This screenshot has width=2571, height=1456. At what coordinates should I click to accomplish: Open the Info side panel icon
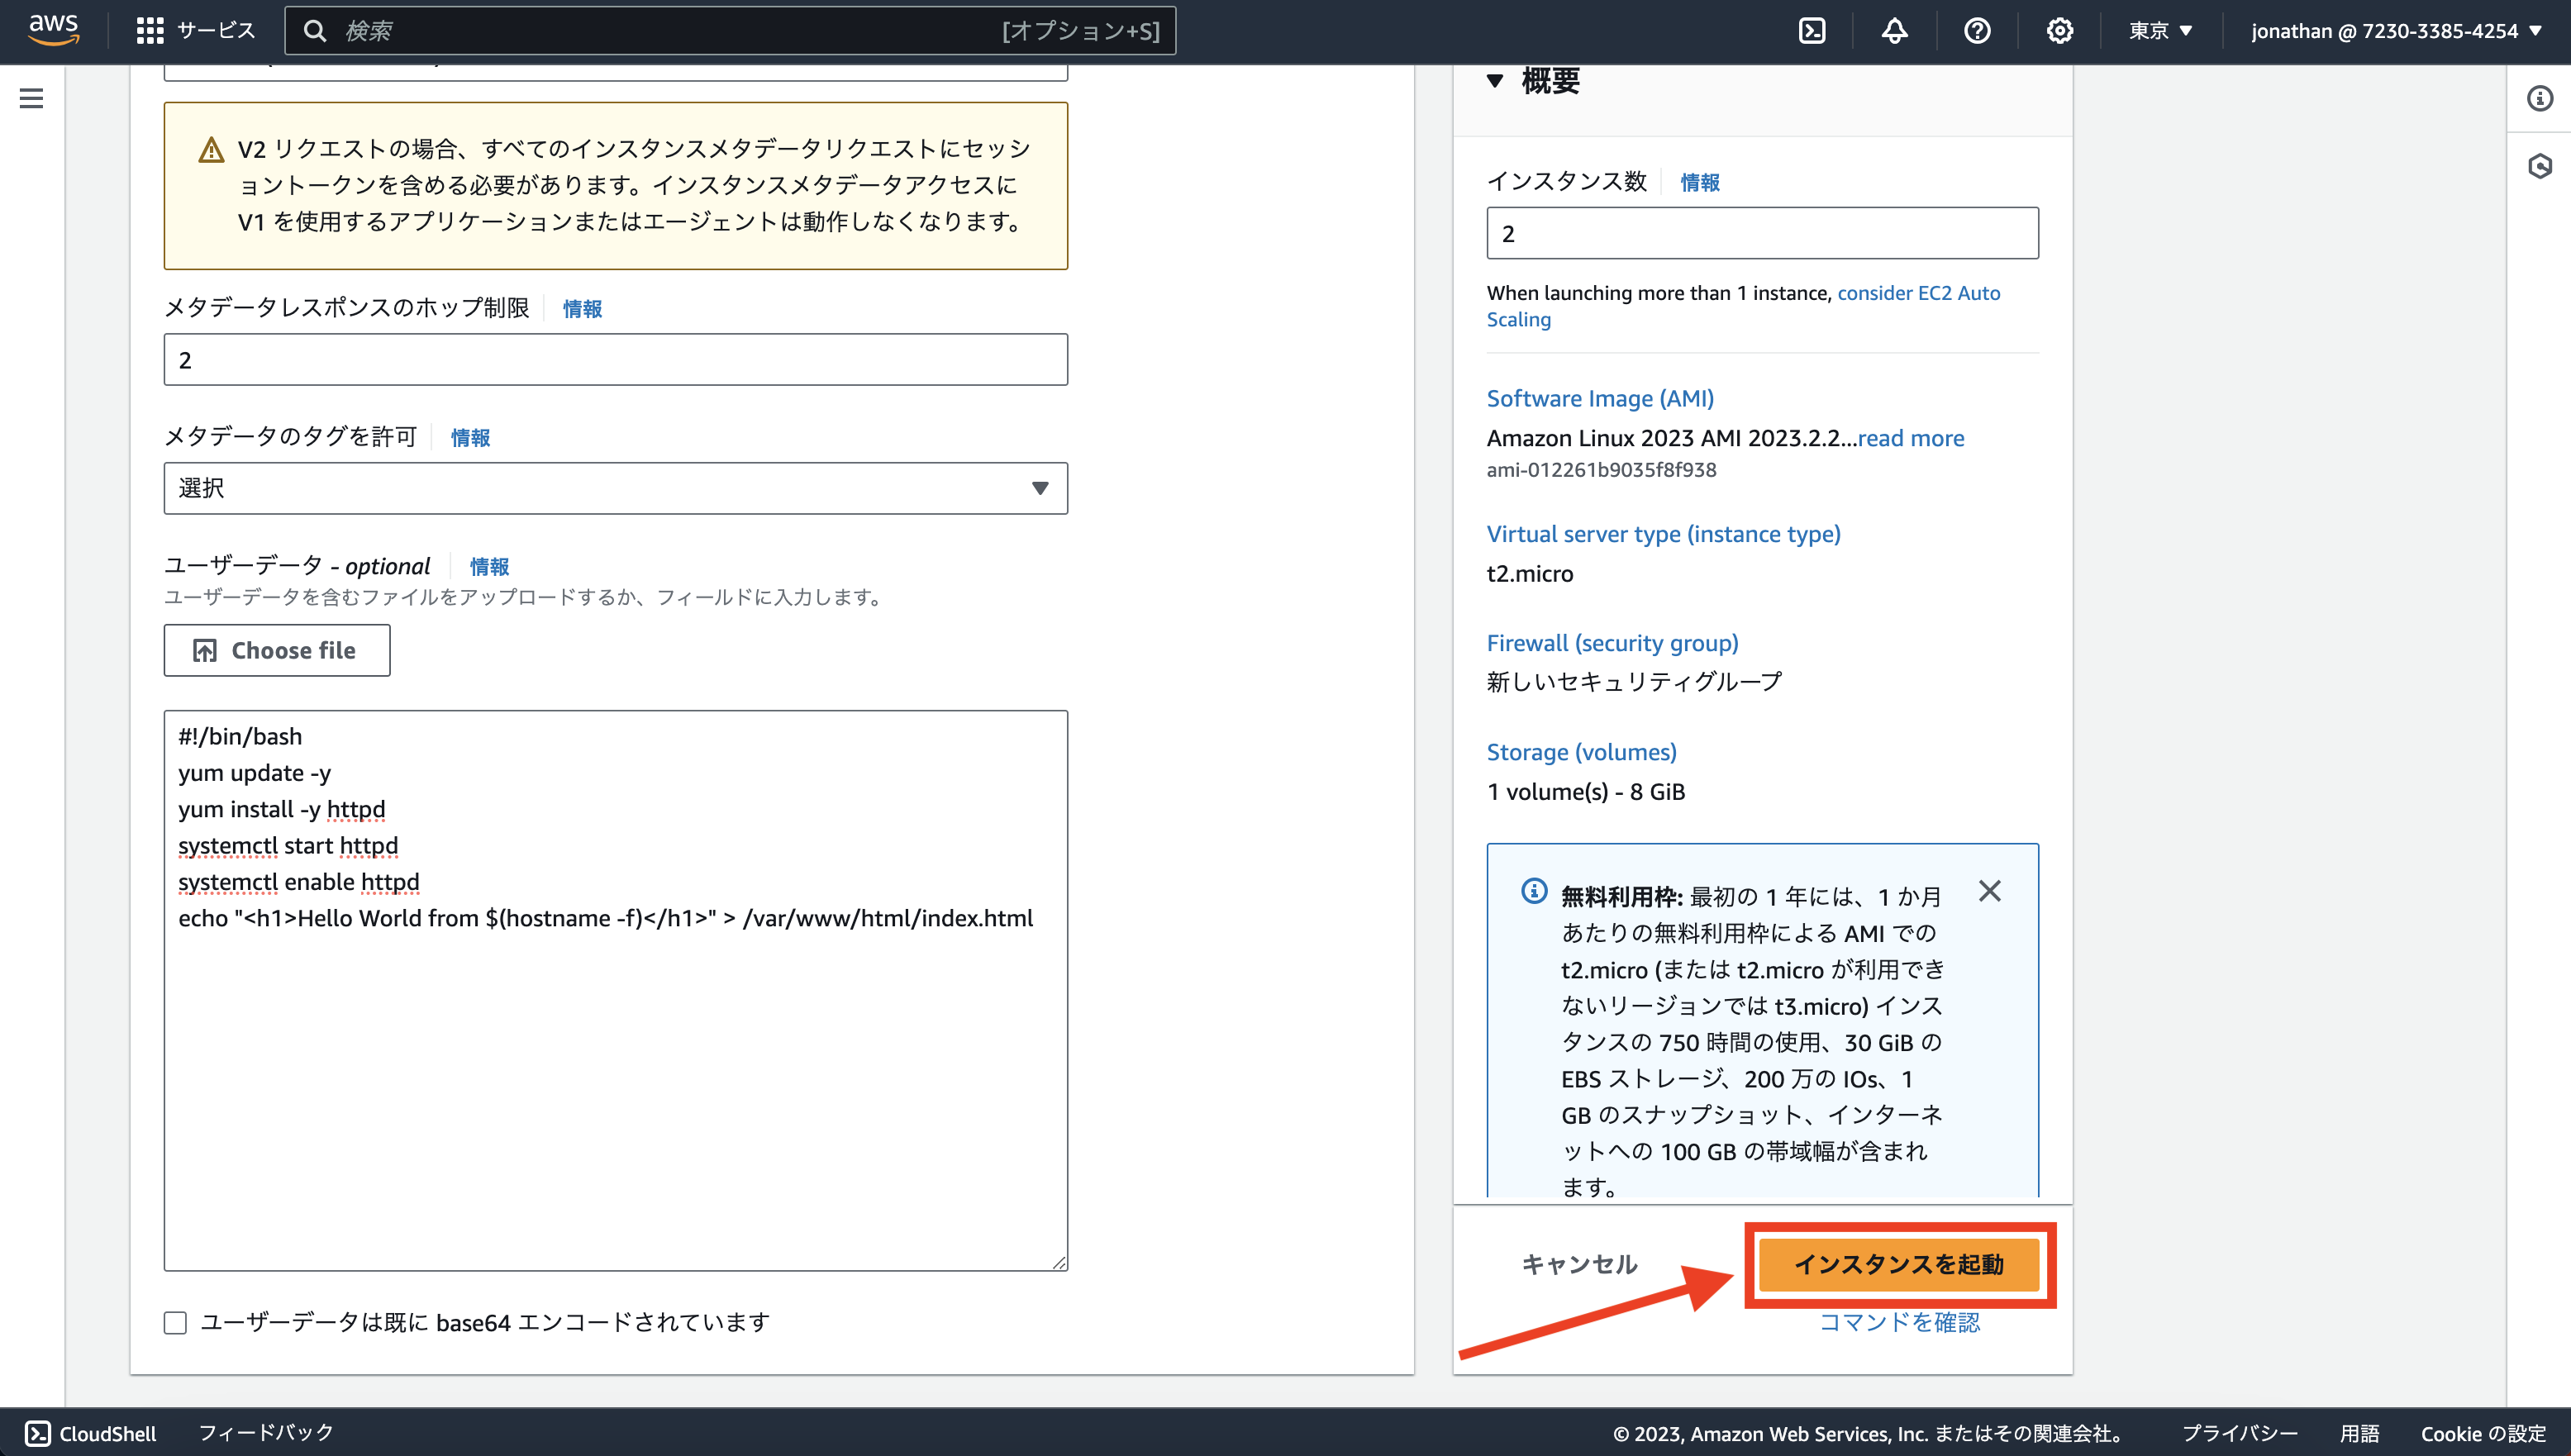click(2541, 98)
